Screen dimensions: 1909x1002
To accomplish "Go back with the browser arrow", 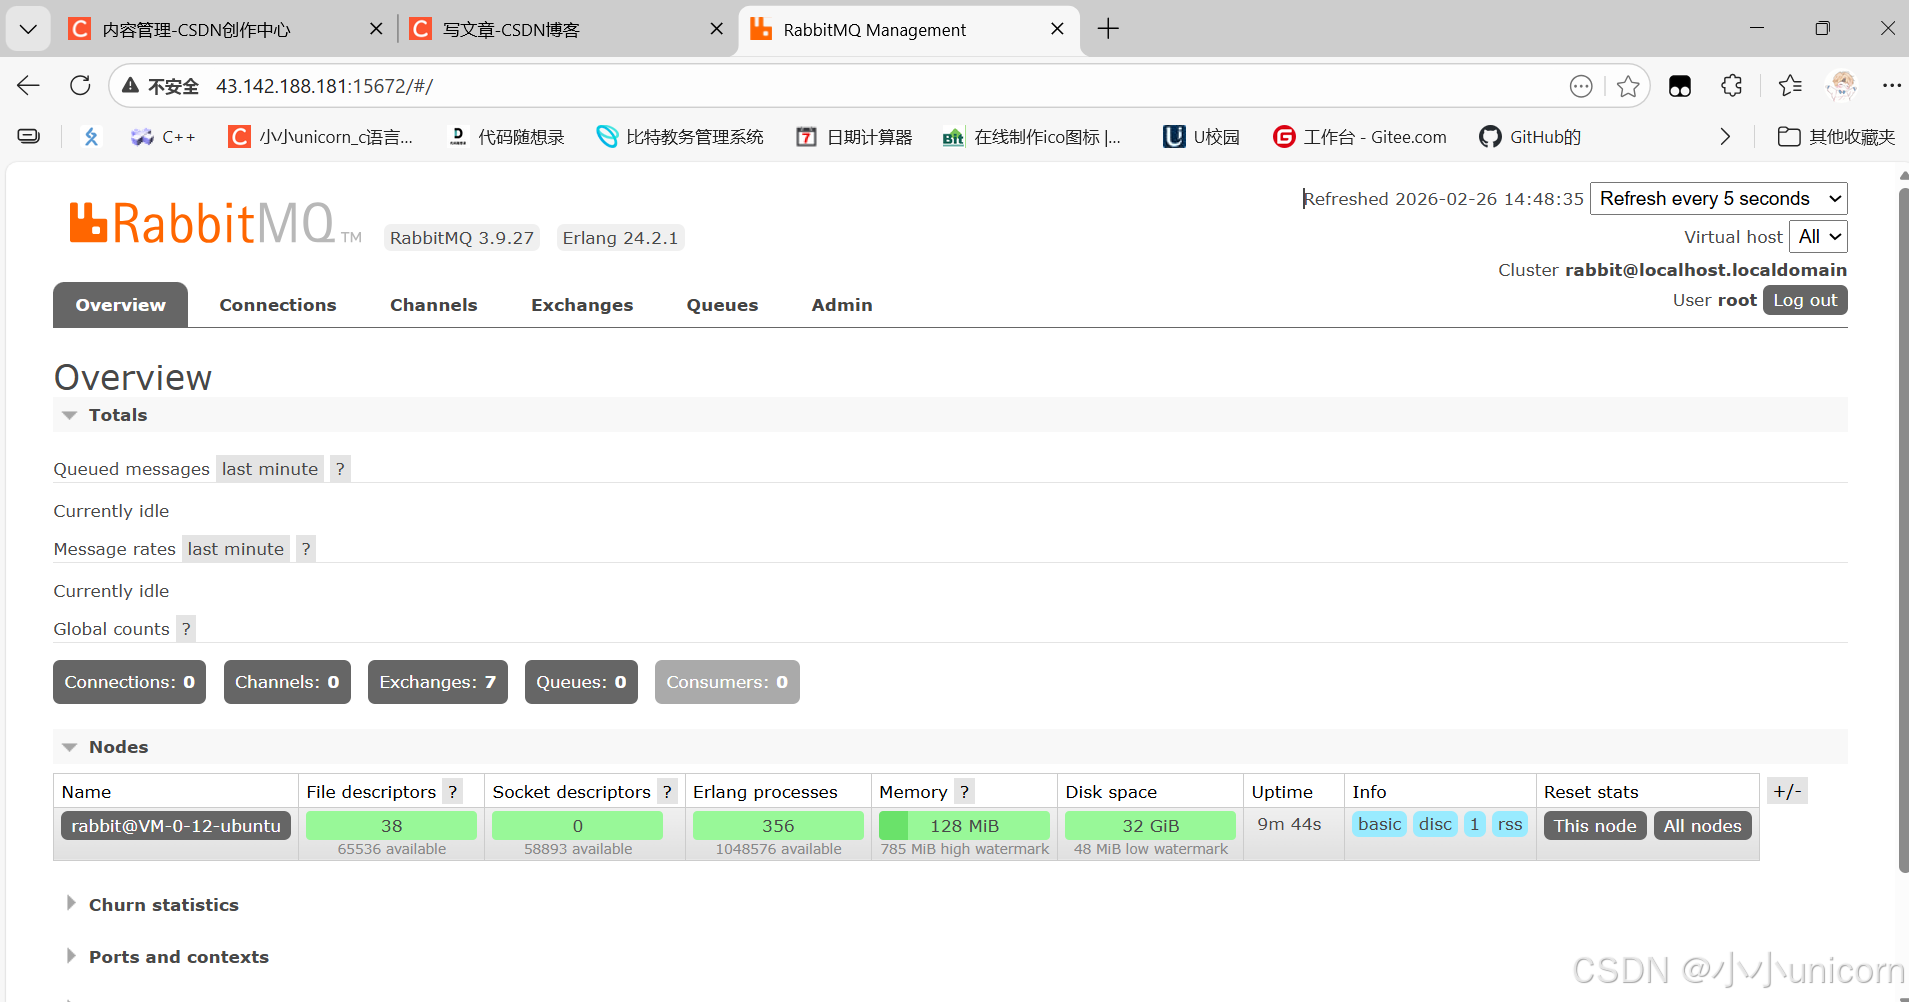I will pos(28,86).
